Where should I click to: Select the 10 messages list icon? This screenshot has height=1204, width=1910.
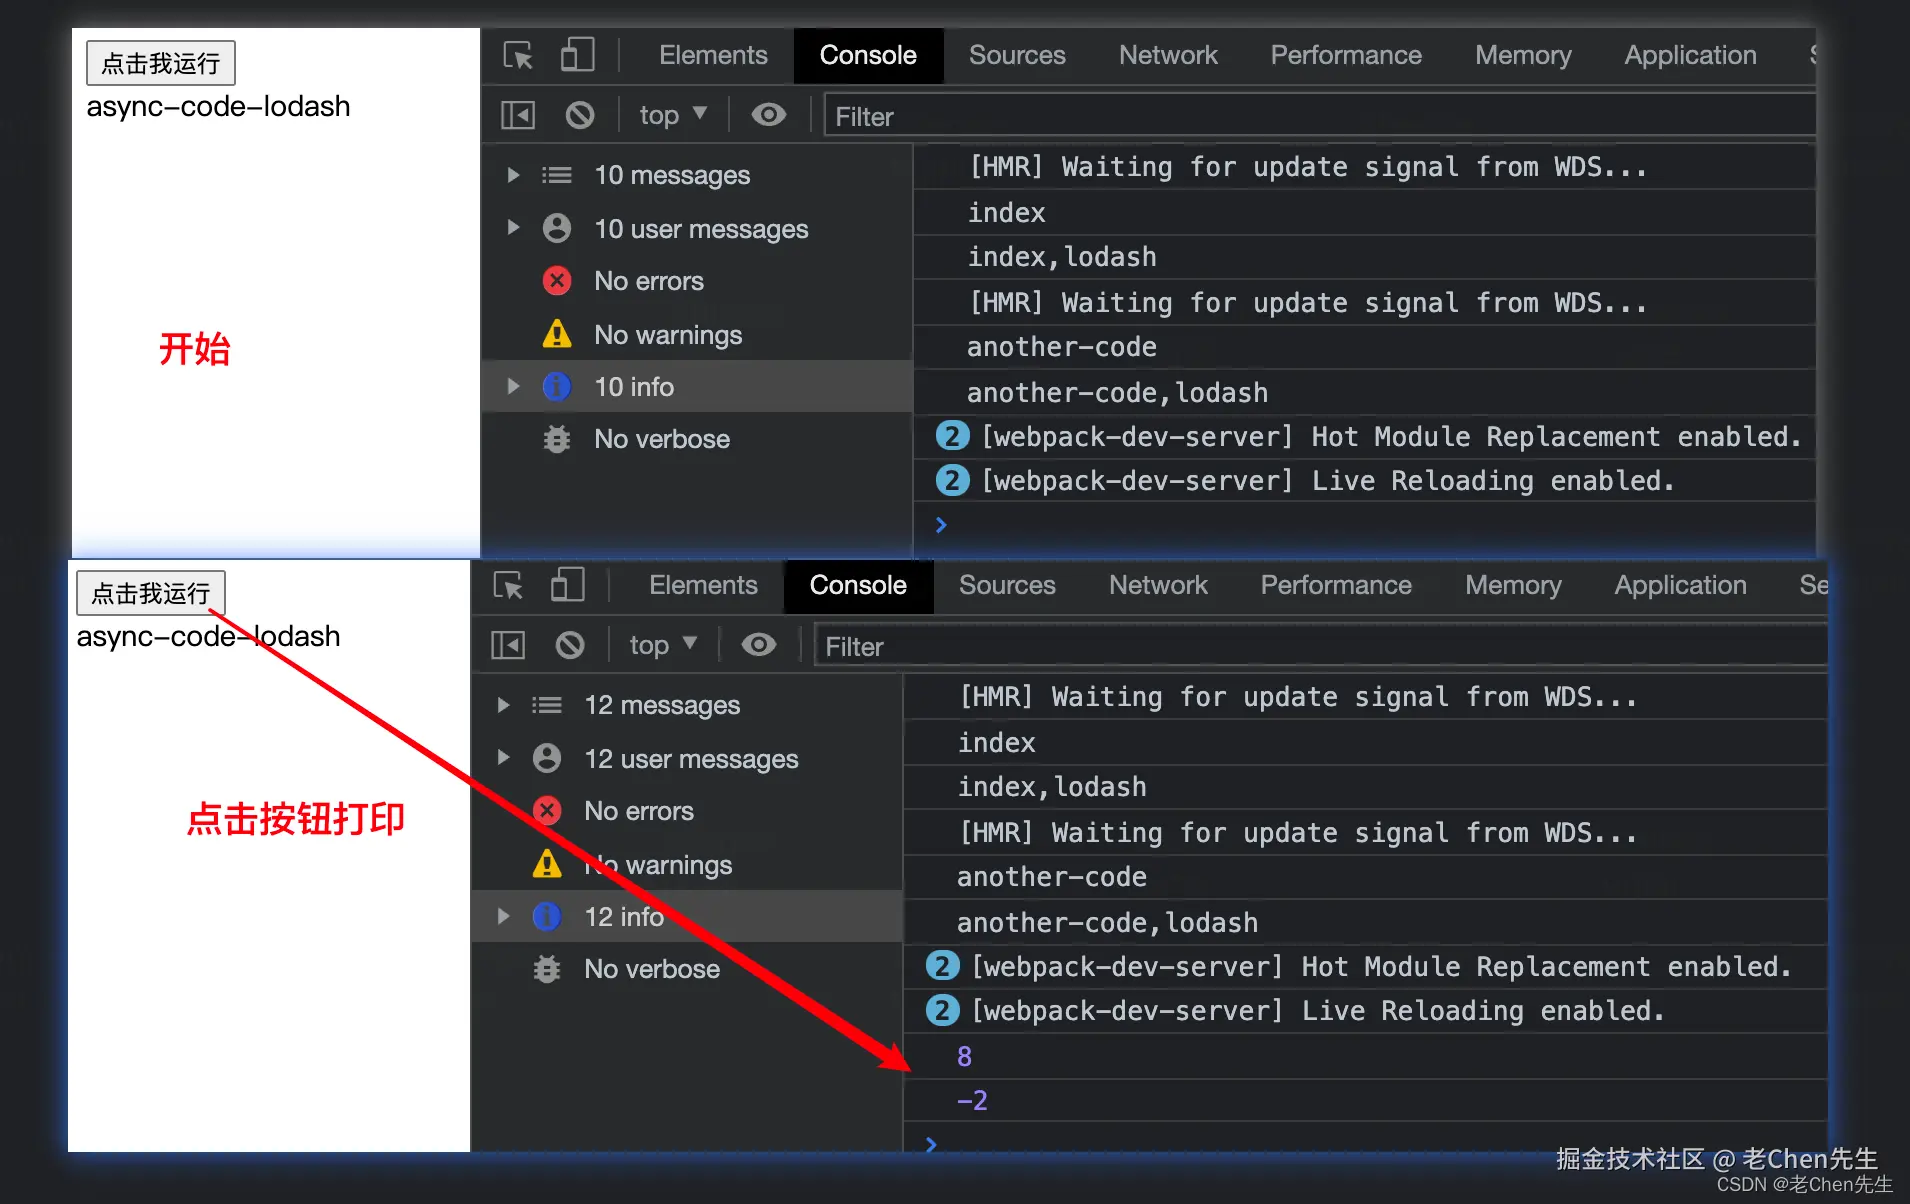[557, 176]
